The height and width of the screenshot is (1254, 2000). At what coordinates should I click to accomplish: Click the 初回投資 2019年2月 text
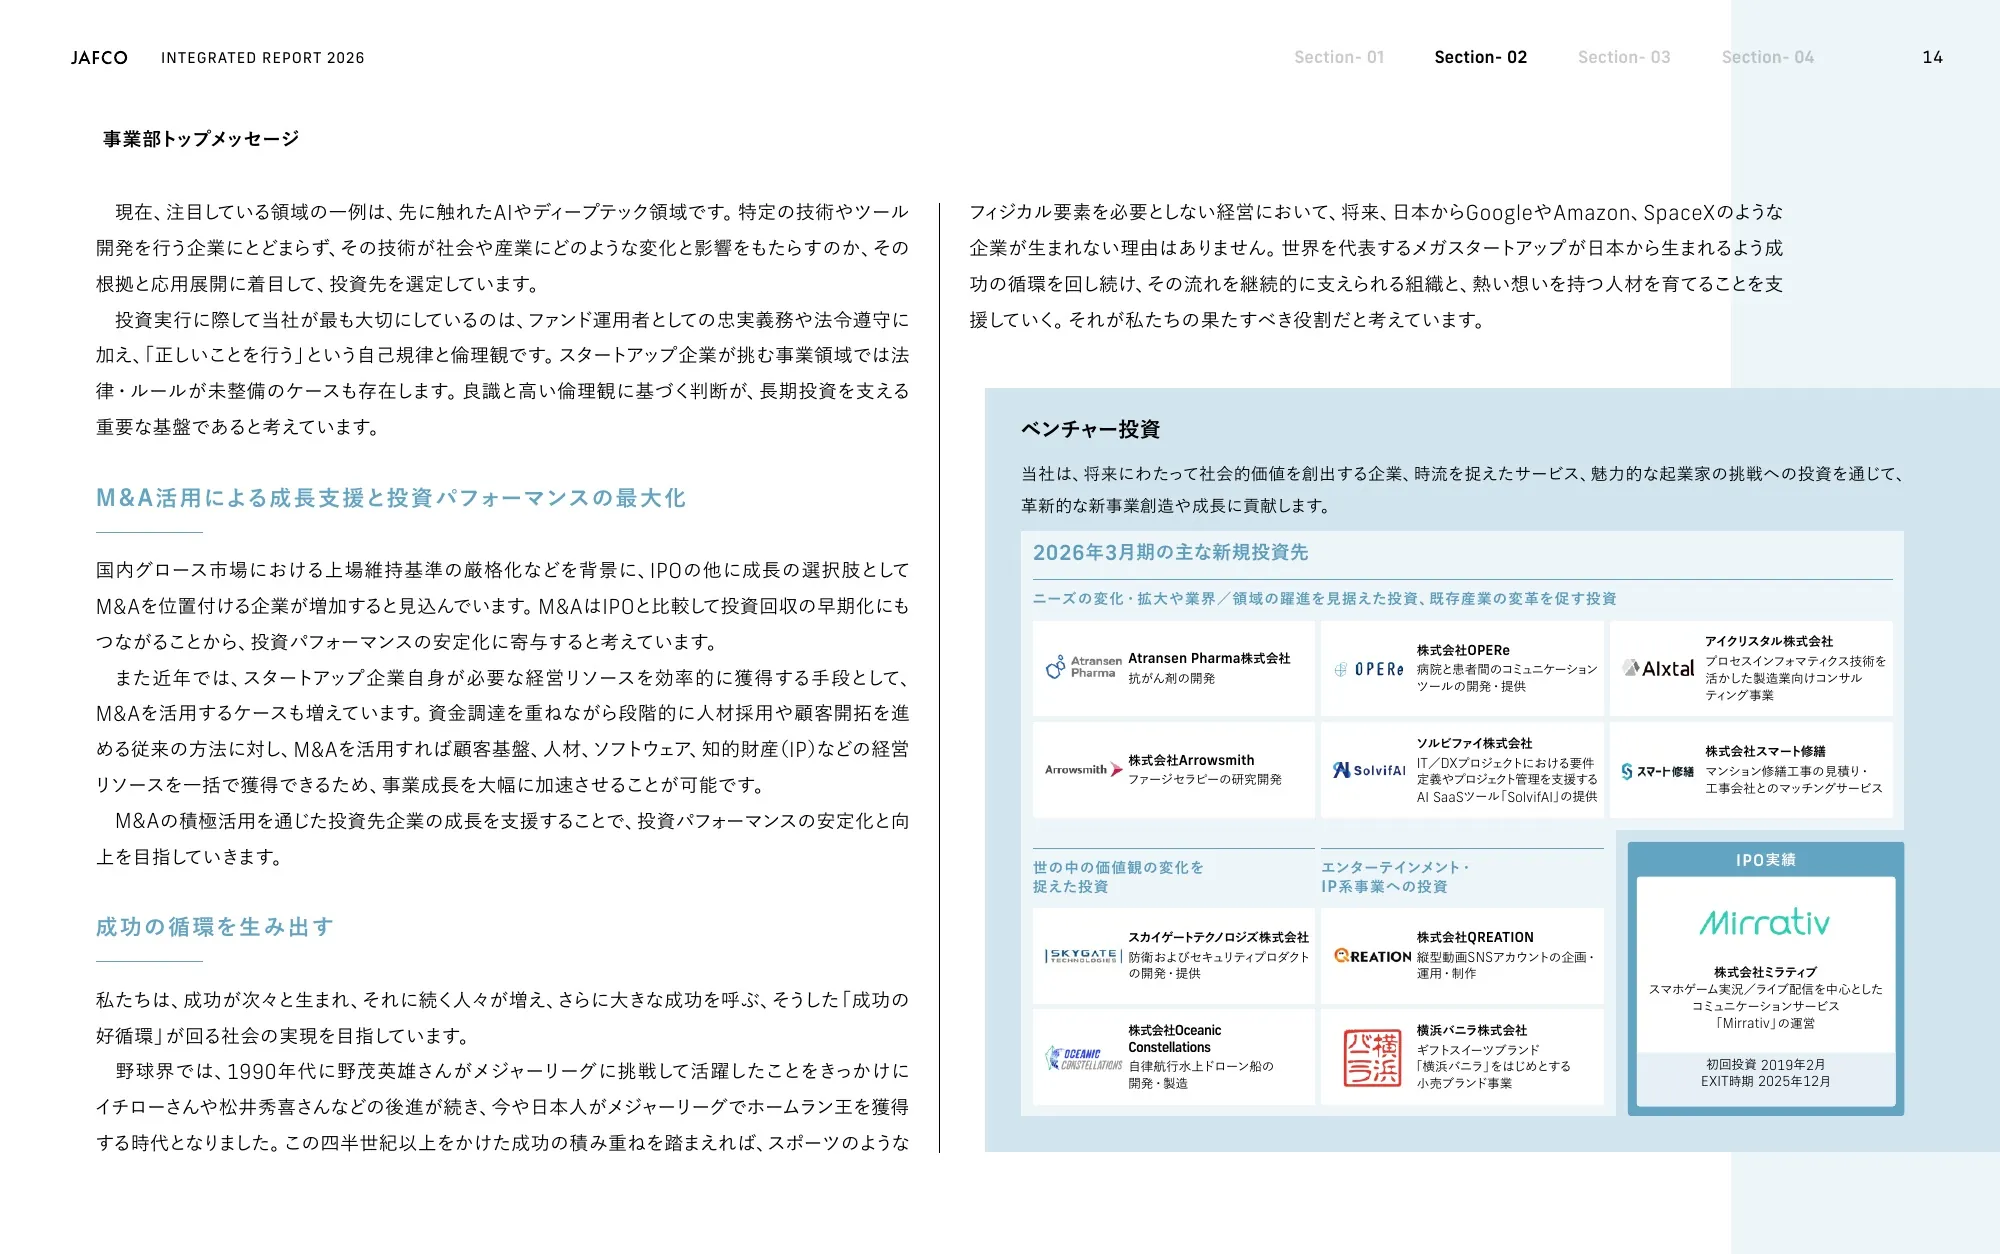coord(1765,1064)
